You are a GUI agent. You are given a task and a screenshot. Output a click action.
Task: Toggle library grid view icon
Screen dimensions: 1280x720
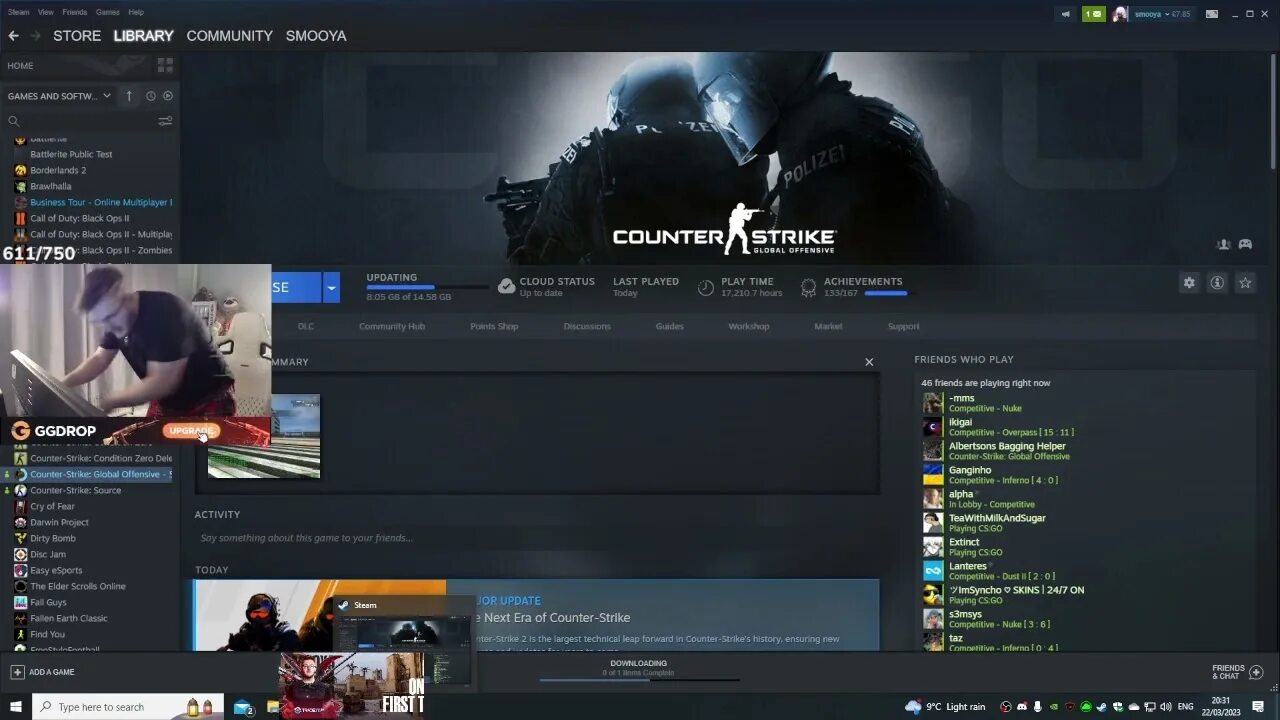(x=165, y=65)
